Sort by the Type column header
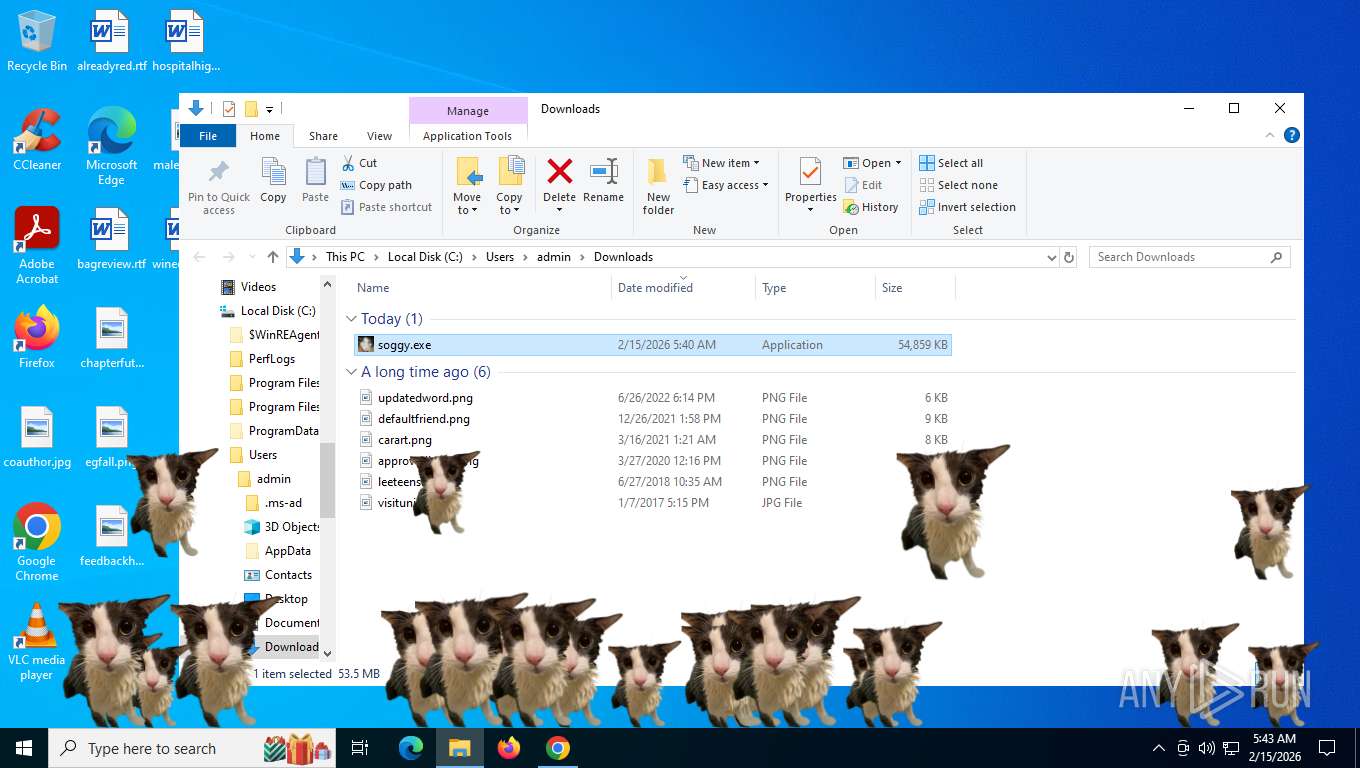 click(815, 288)
